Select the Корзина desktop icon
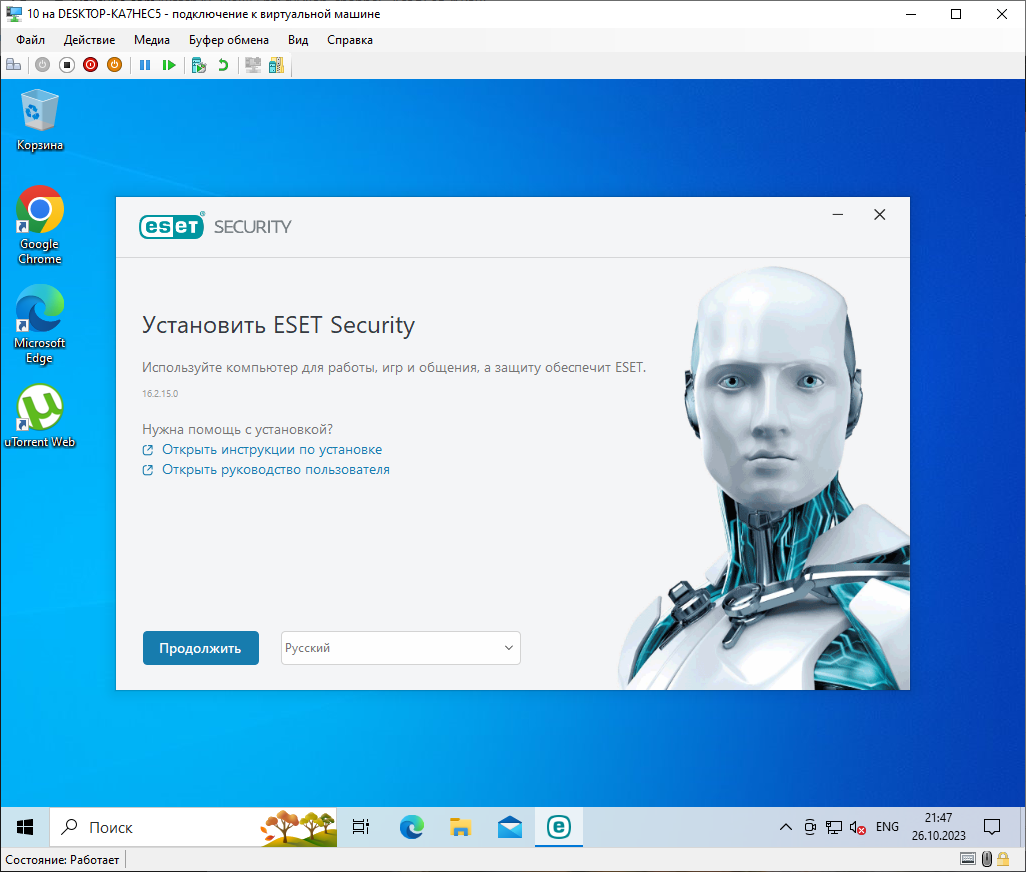 tap(40, 121)
